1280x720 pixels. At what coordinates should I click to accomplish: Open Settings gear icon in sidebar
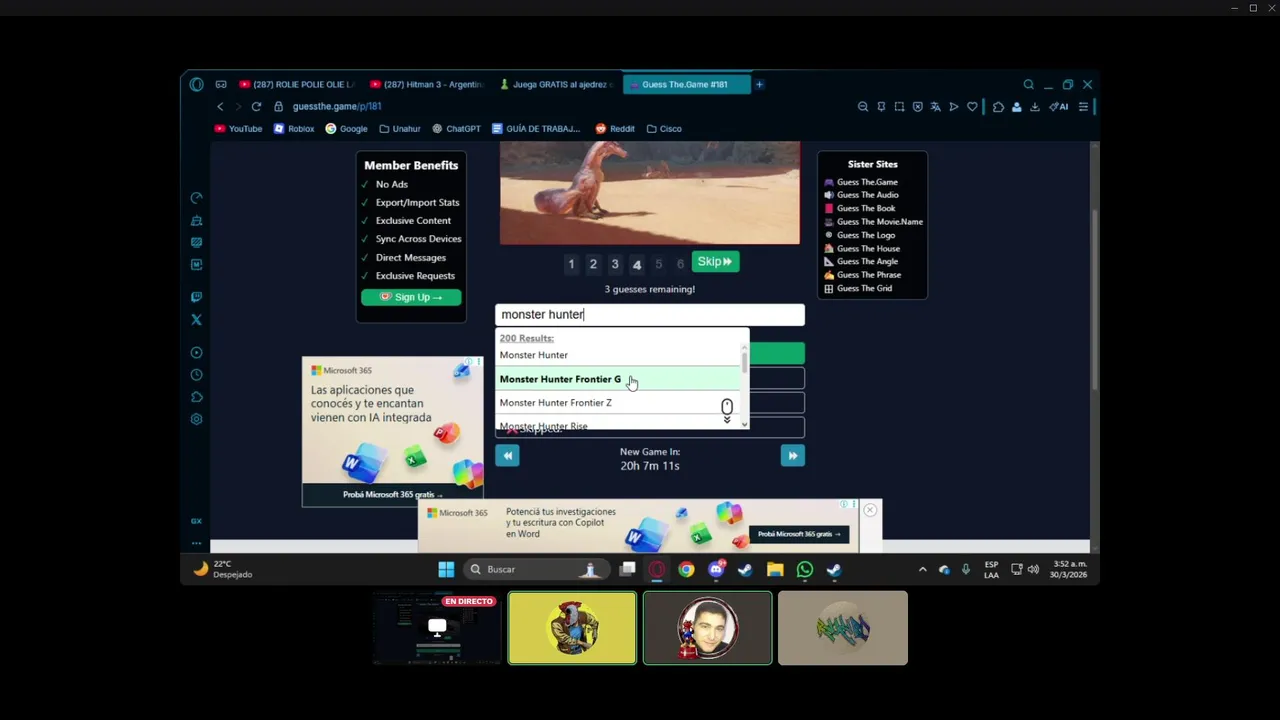coord(196,419)
